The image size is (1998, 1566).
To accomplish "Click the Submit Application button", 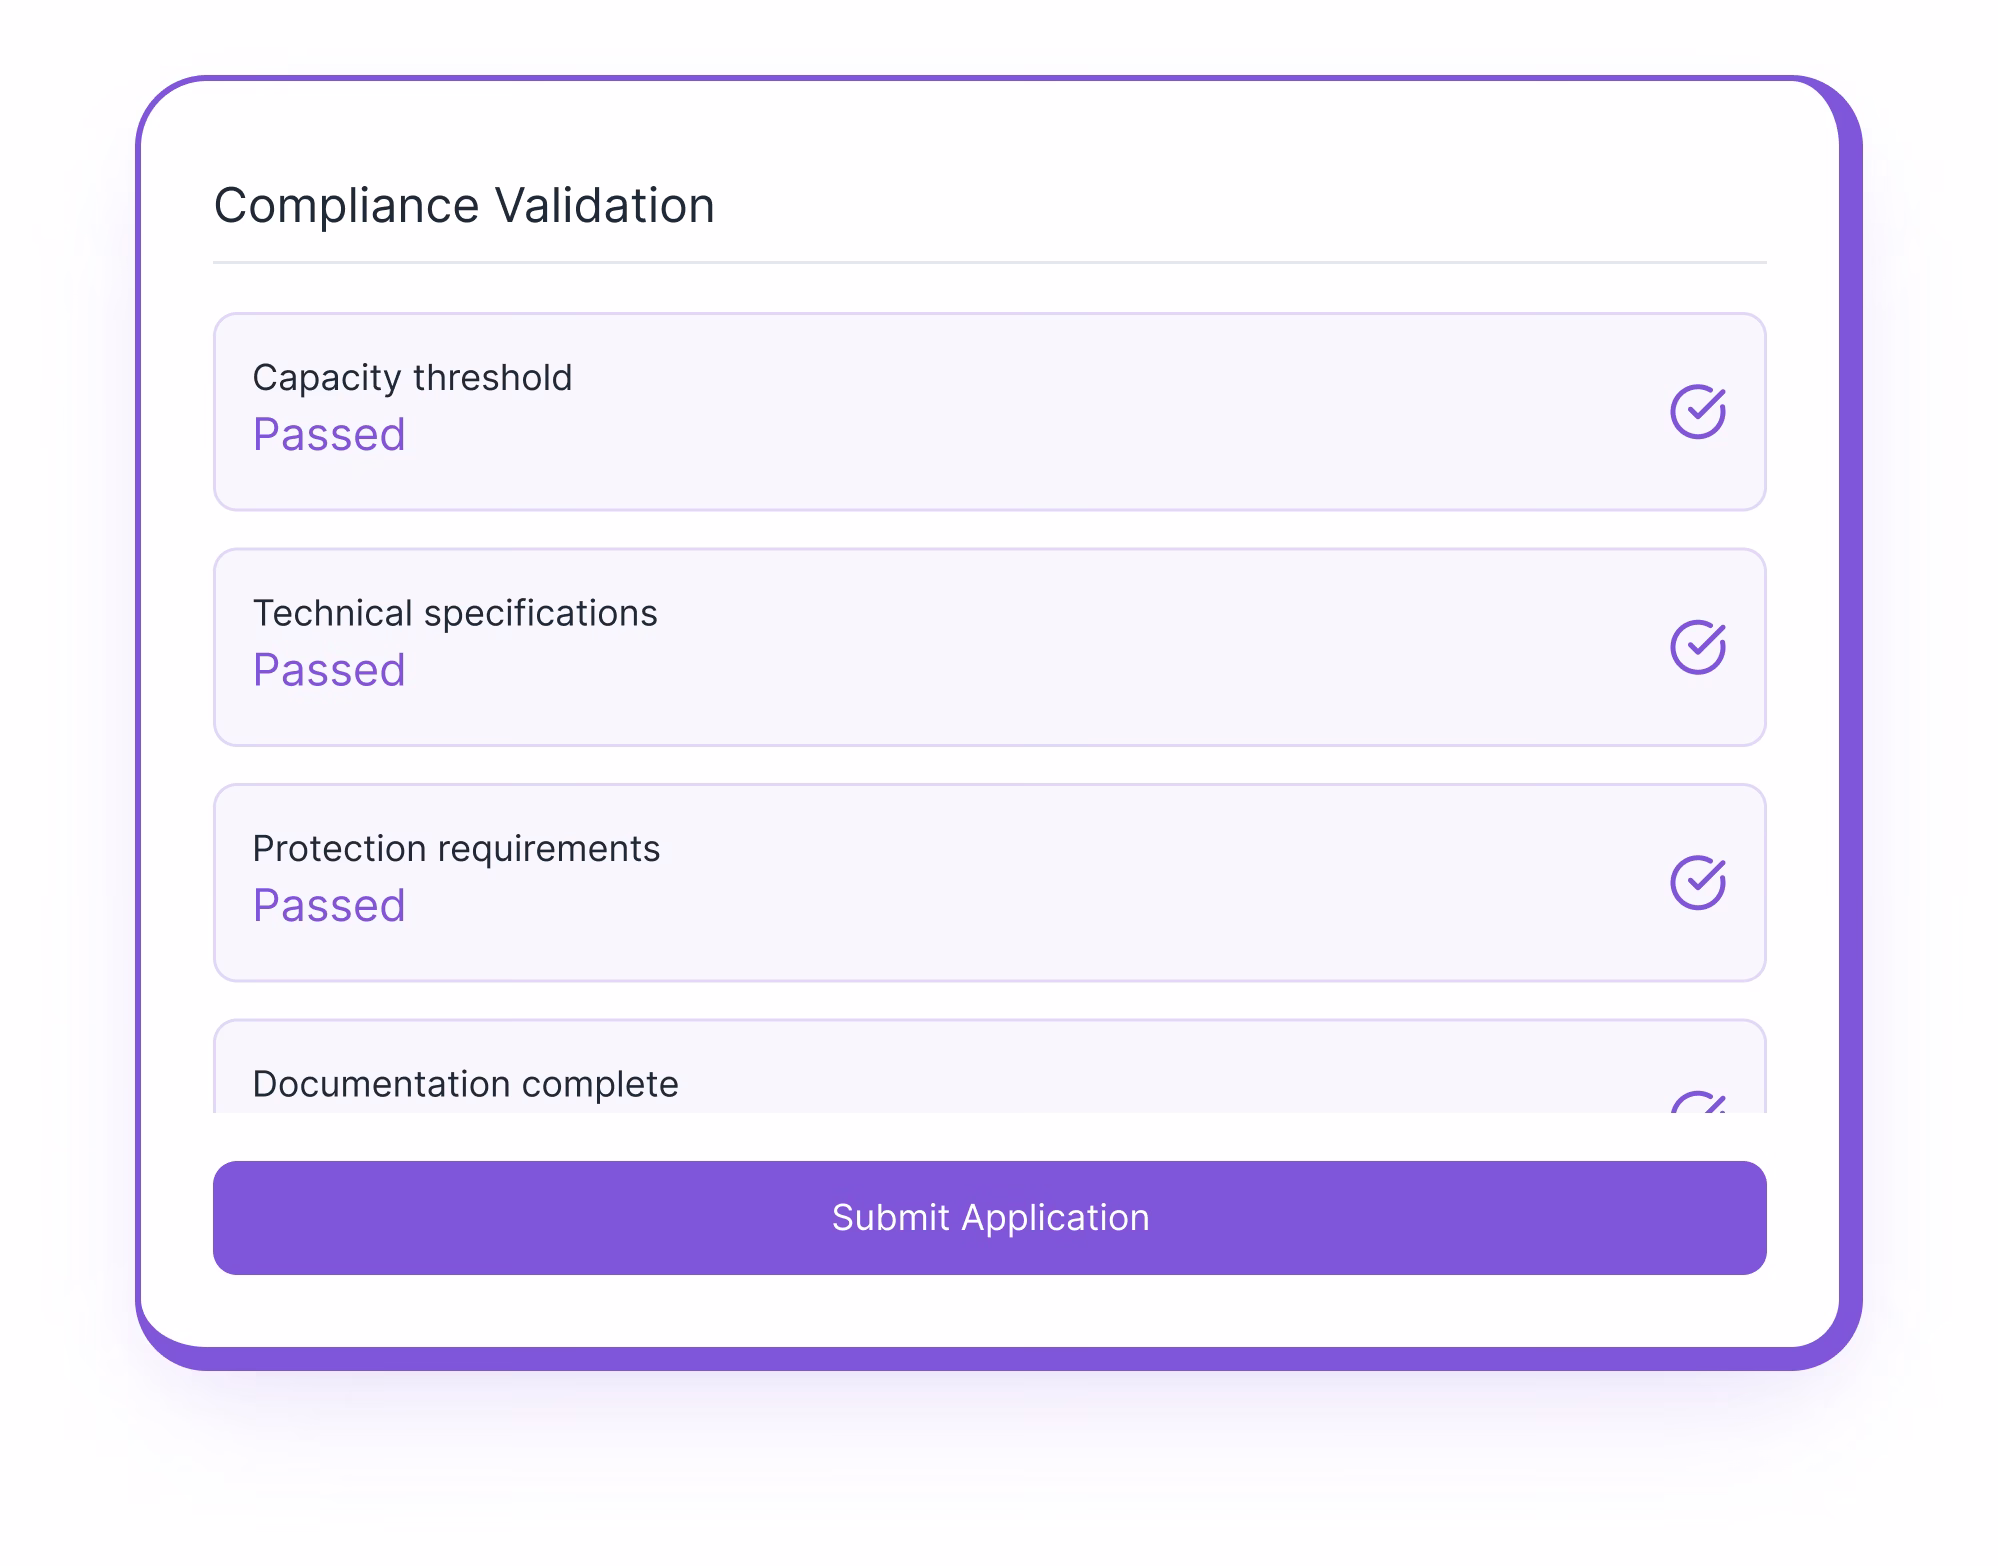I will [x=990, y=1217].
